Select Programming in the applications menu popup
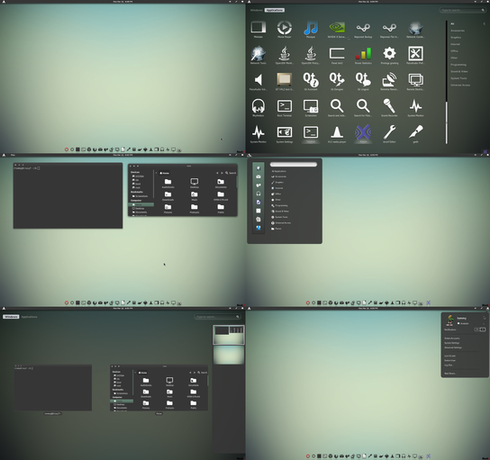 [280, 206]
